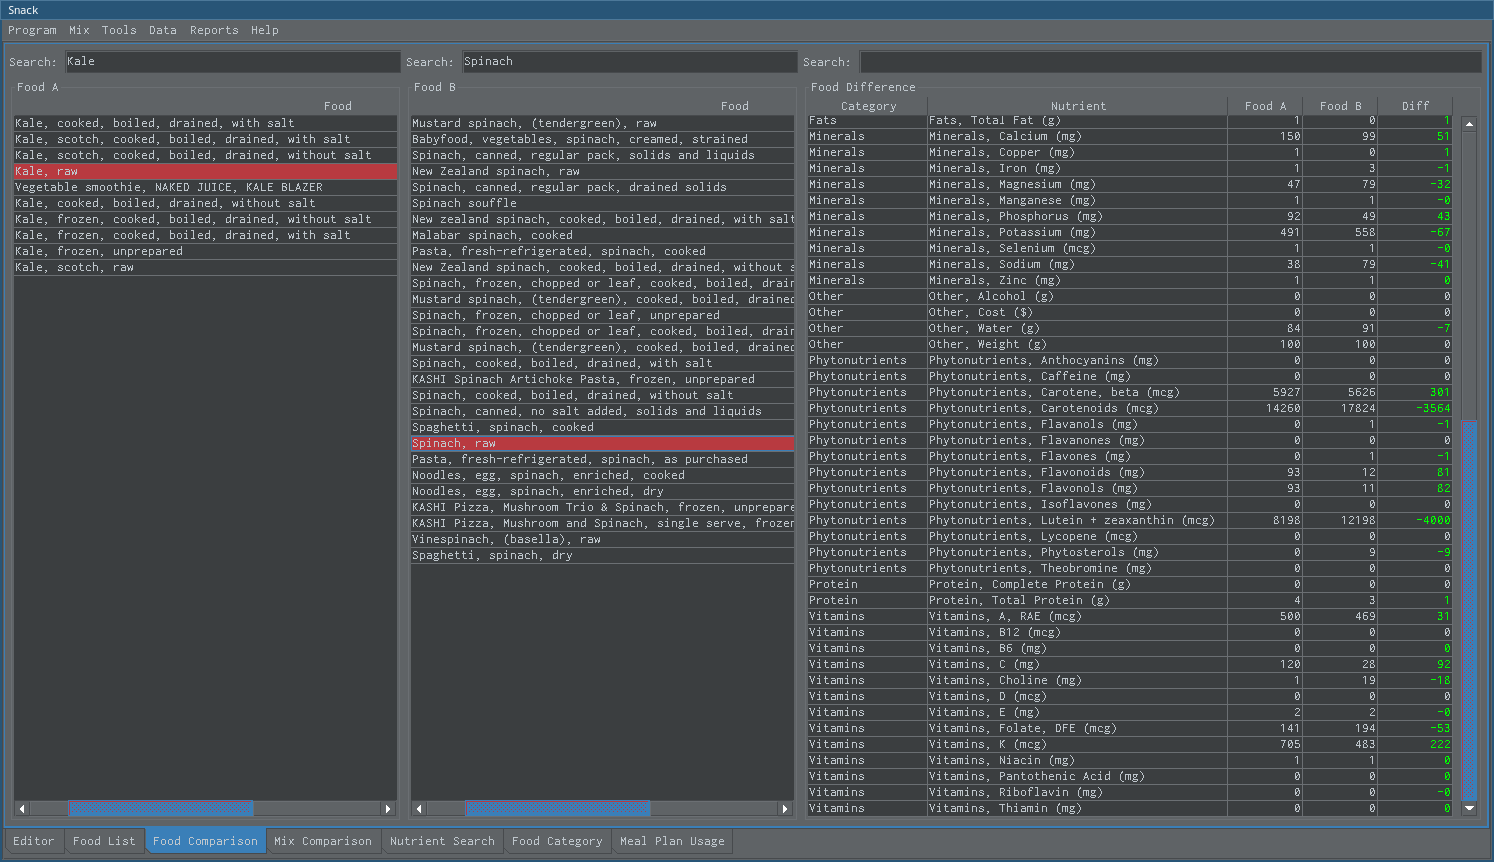The height and width of the screenshot is (862, 1494).
Task: Select 'Spaghetti, spinach, dry' row
Action: (602, 556)
